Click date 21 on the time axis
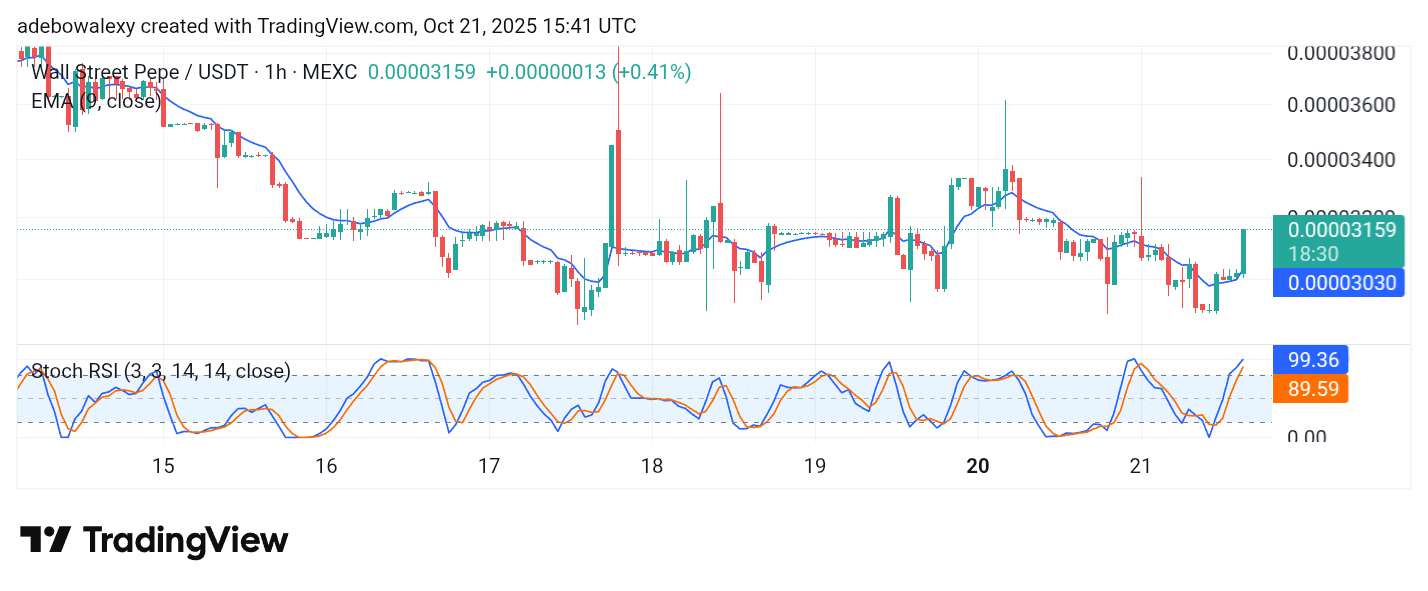Image resolution: width=1428 pixels, height=591 pixels. (x=1140, y=466)
